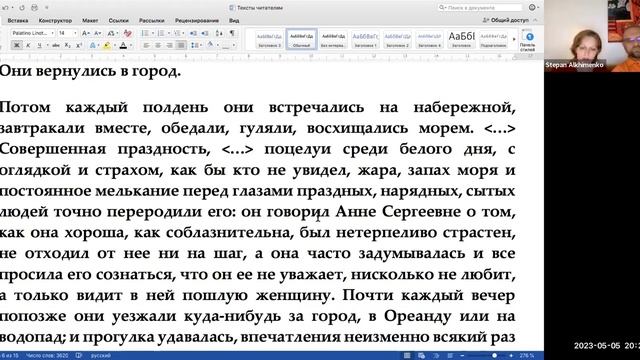The width and height of the screenshot is (640, 360).
Task: Decrease paragraph indent
Action: [x=193, y=33]
